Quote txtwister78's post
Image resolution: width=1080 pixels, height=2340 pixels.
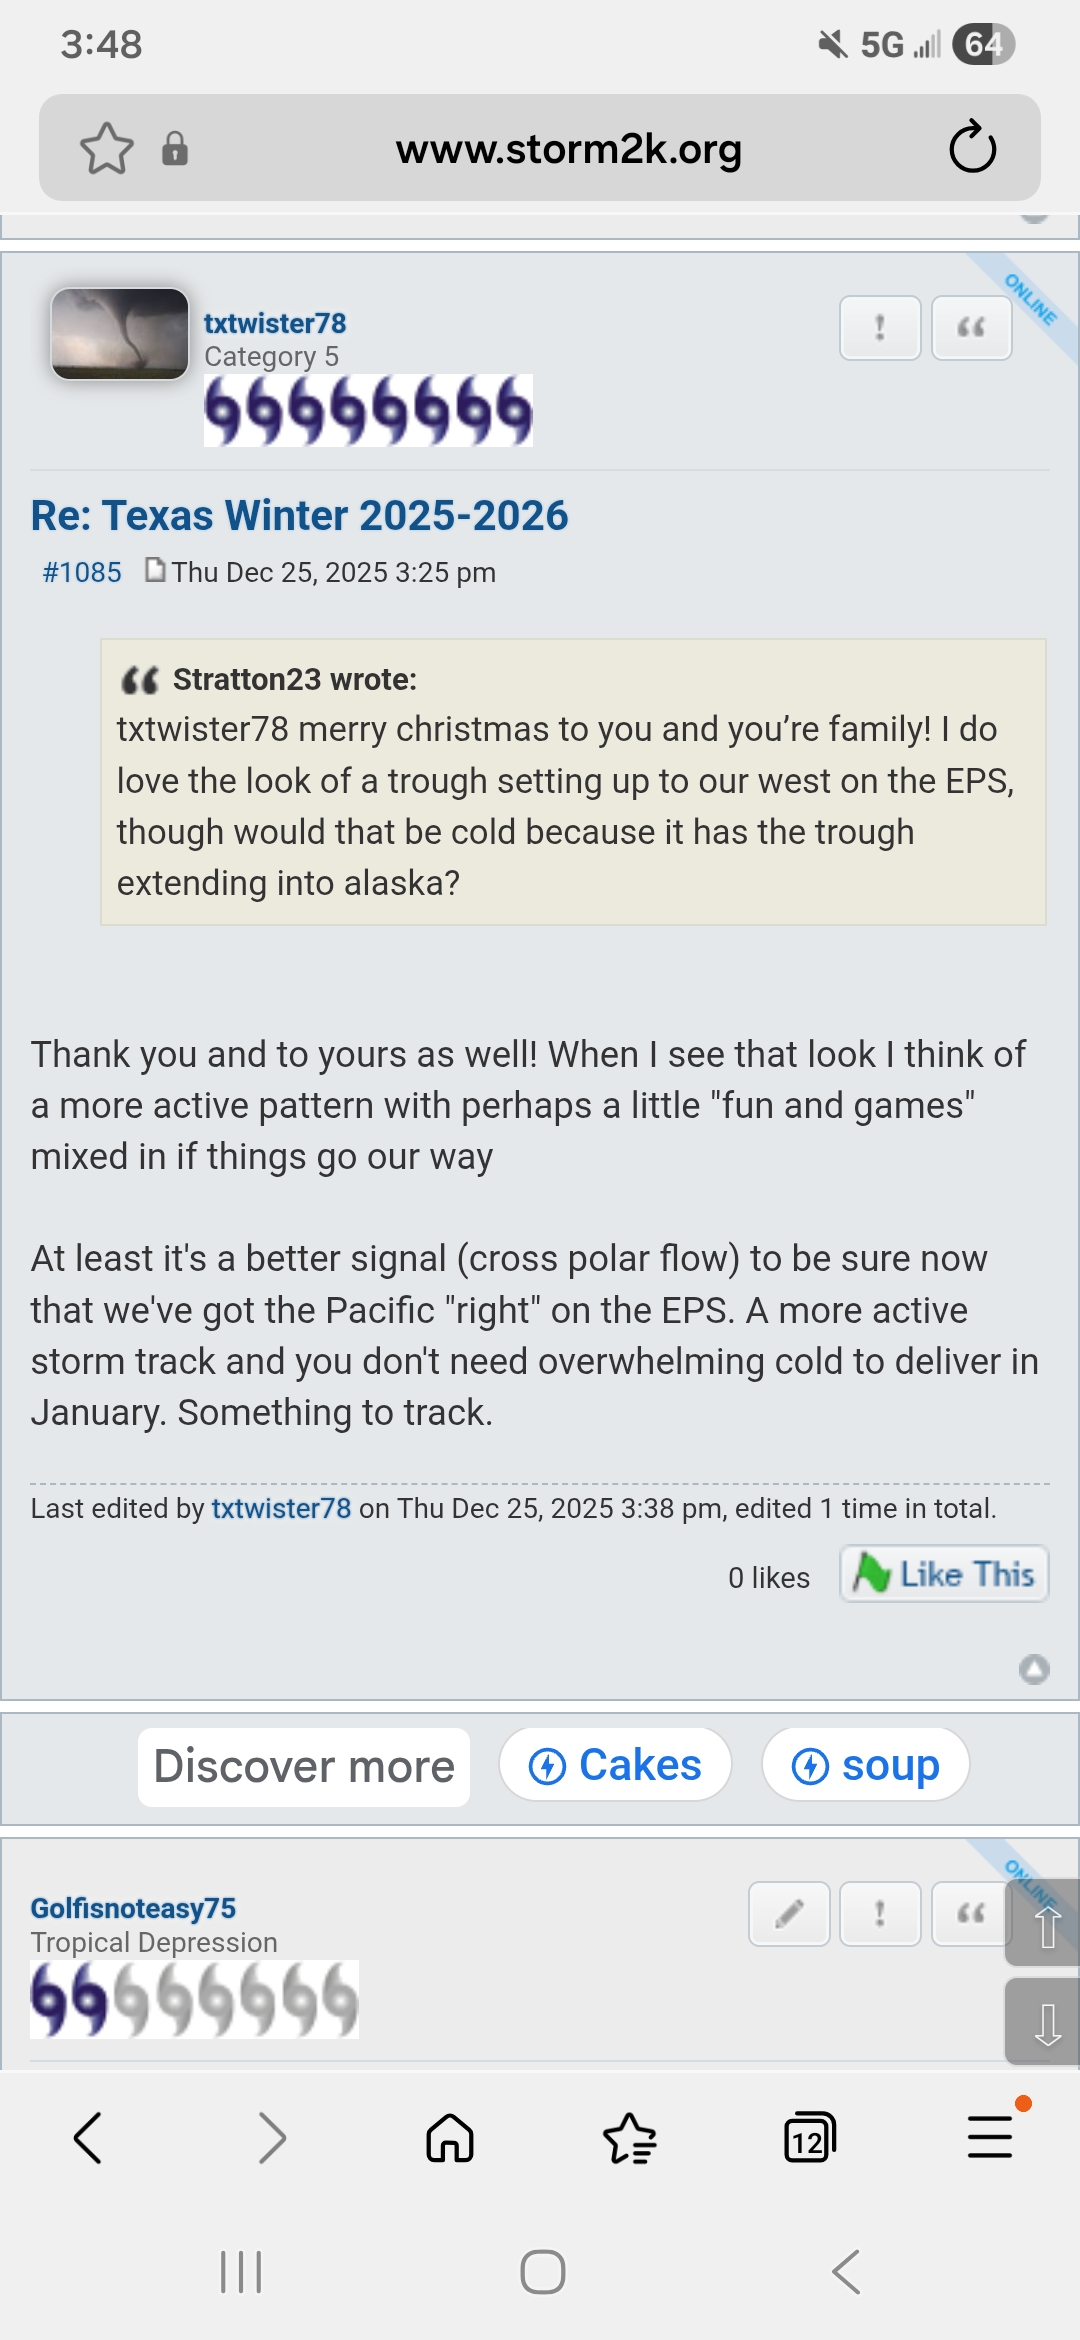[971, 328]
